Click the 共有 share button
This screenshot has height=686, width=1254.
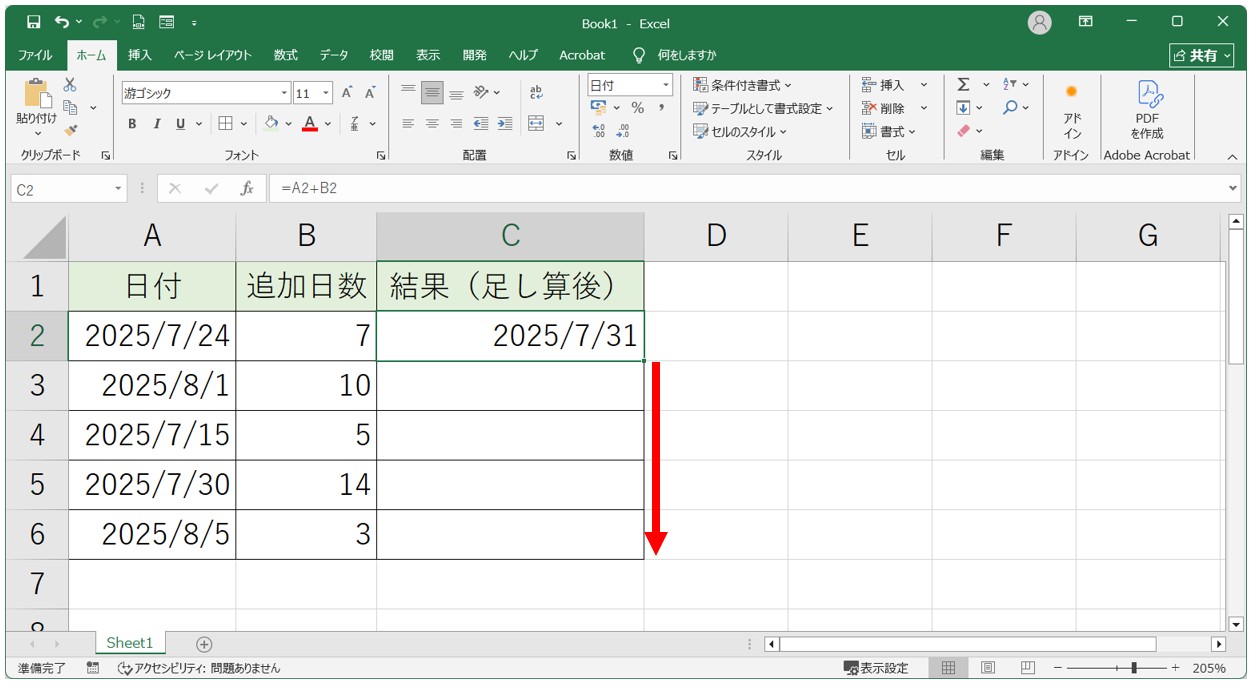(1203, 56)
